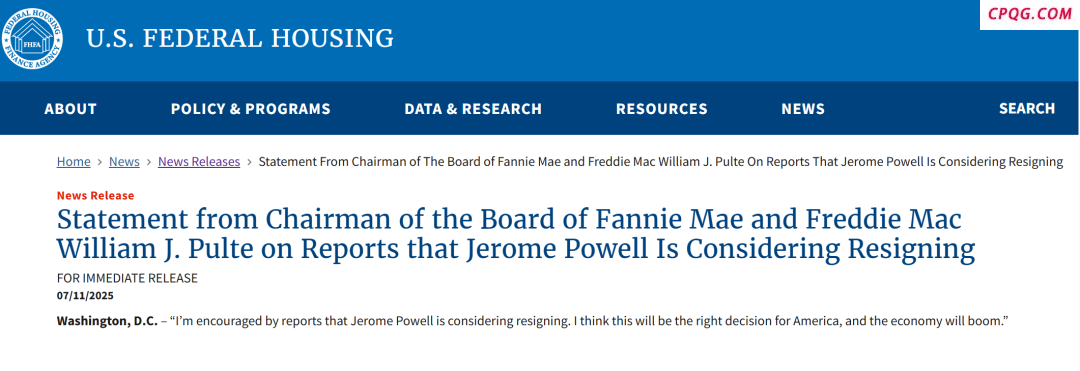Click the breadcrumb chevron after Home
Screen dimensions: 1080x371
(100, 162)
